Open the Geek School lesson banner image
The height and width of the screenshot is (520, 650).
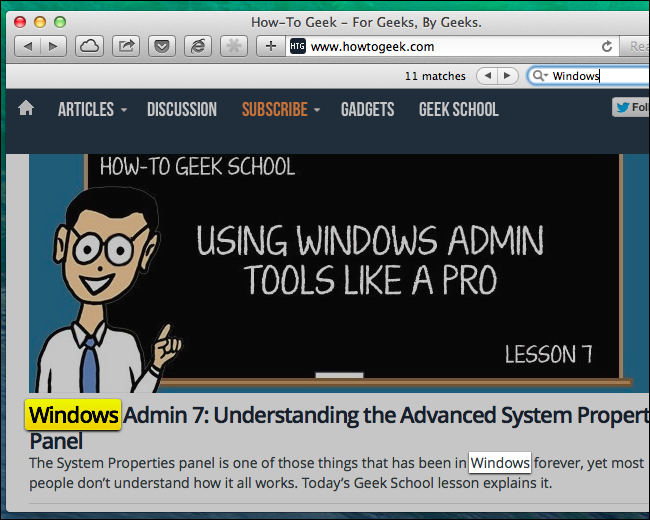339,273
